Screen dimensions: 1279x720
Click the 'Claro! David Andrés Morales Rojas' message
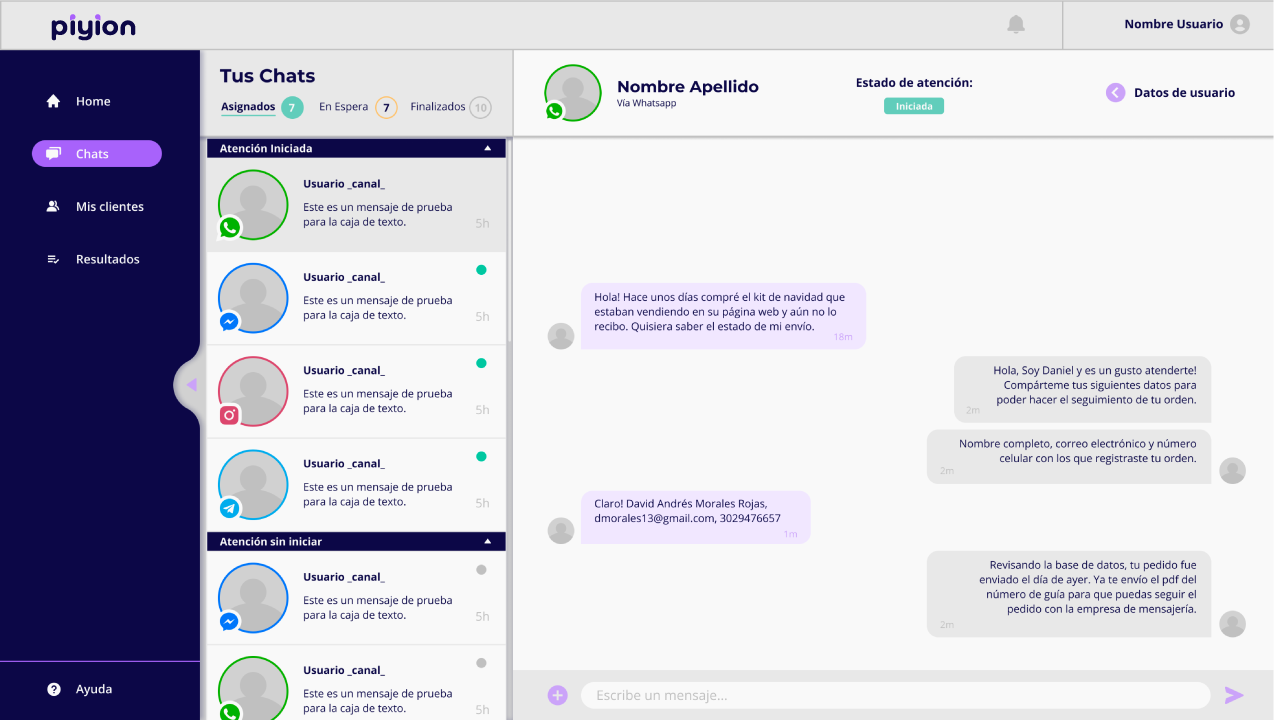pyautogui.click(x=696, y=517)
